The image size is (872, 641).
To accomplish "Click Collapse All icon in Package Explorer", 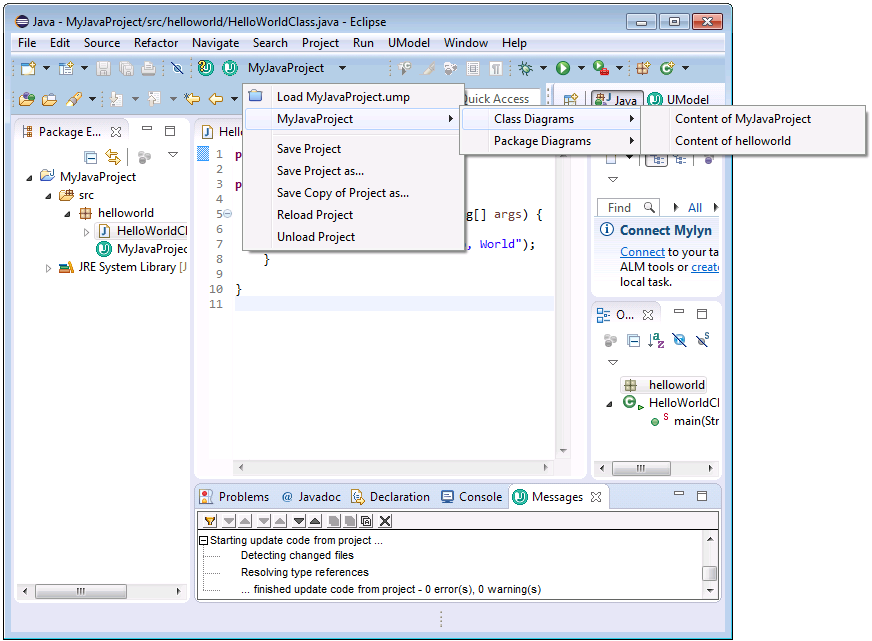I will click(x=91, y=157).
